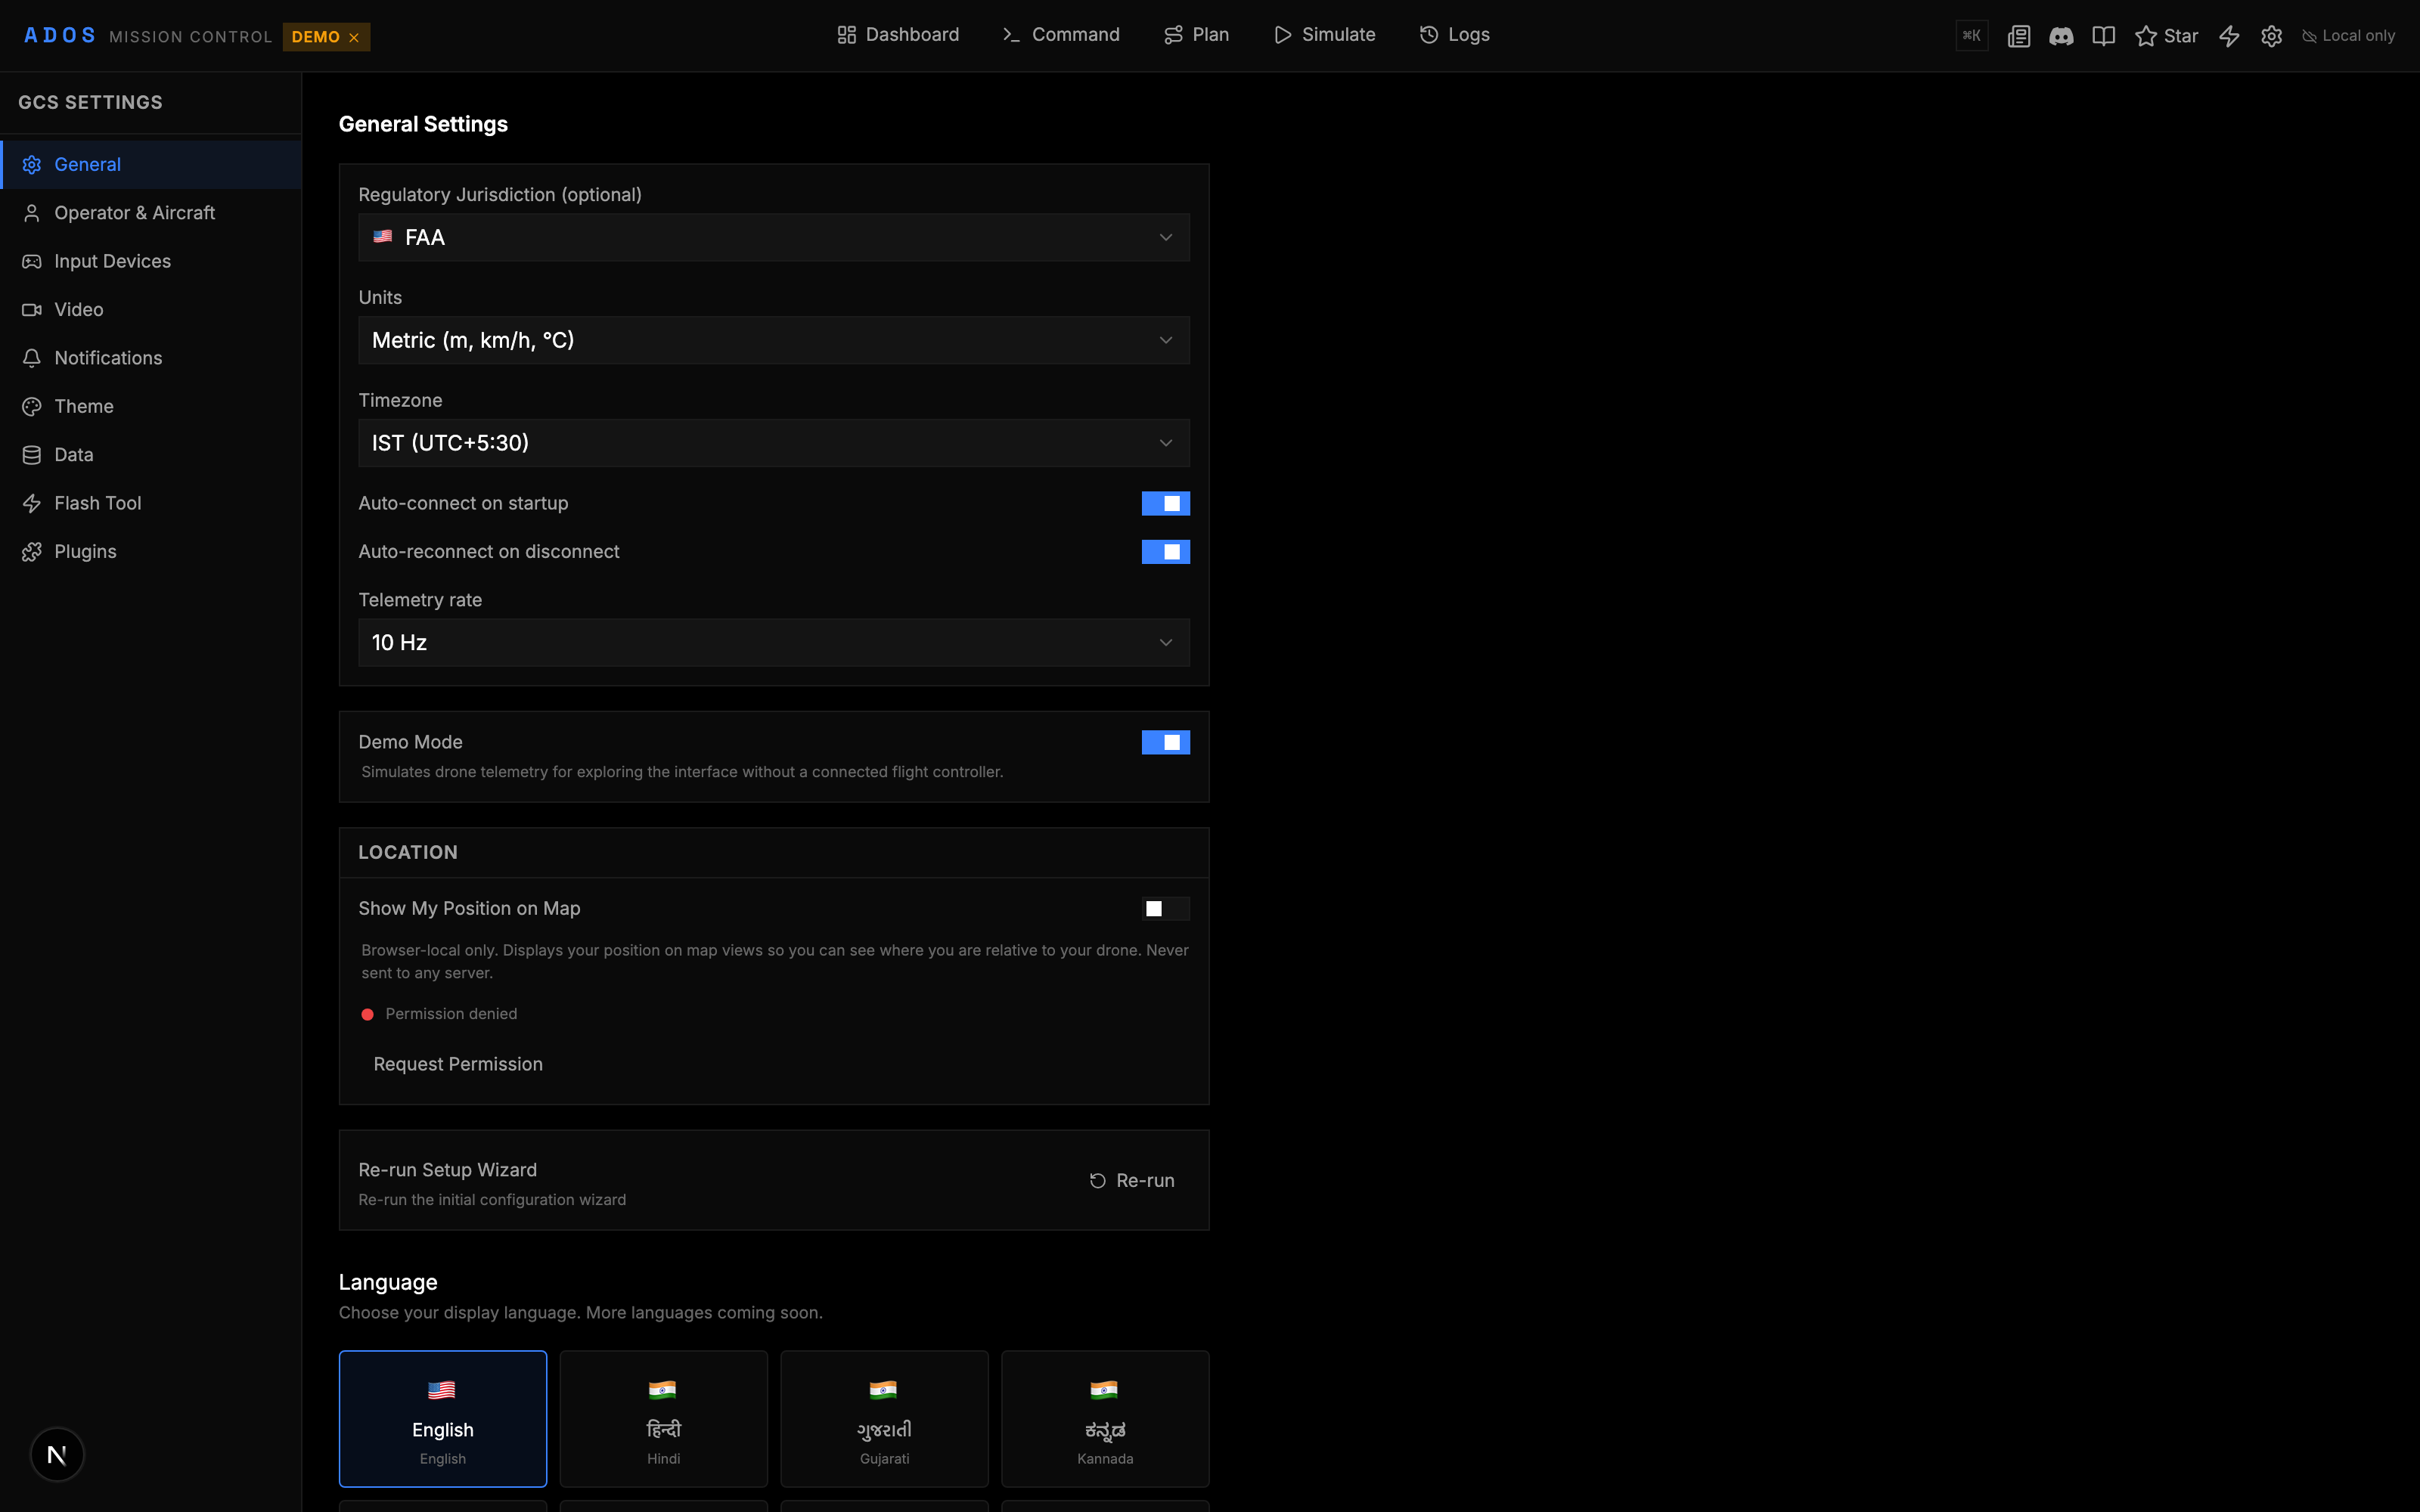Open Data settings section
Viewport: 2420px width, 1512px height.
pyautogui.click(x=151, y=455)
